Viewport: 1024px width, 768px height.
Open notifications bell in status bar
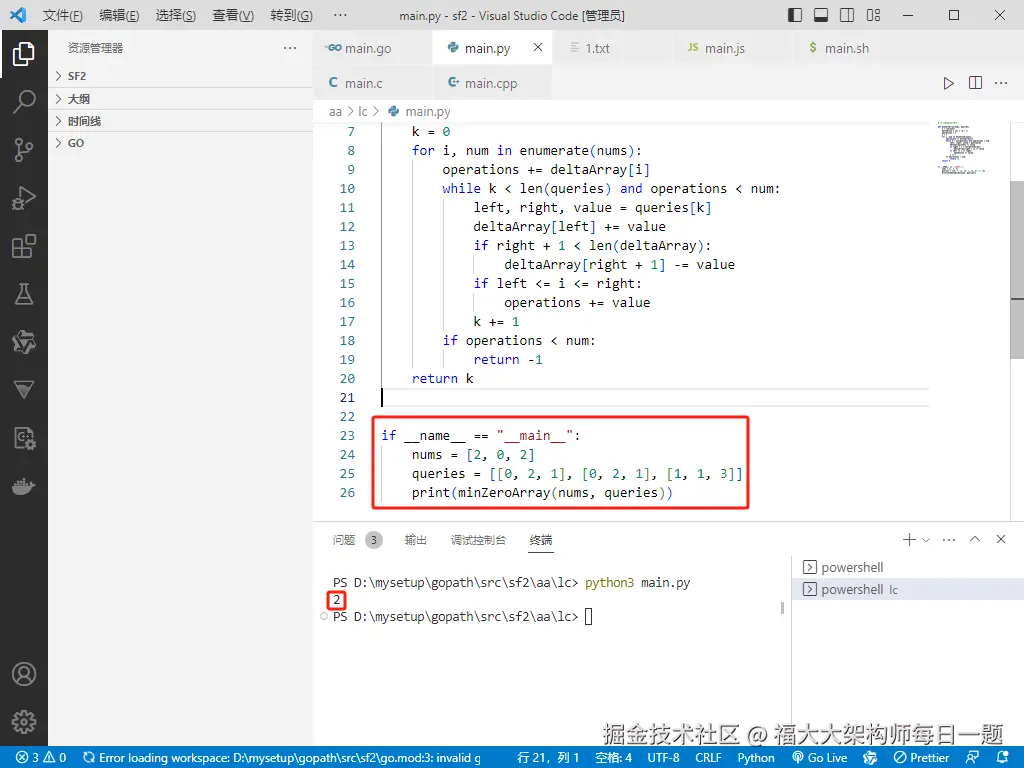(x=1003, y=758)
